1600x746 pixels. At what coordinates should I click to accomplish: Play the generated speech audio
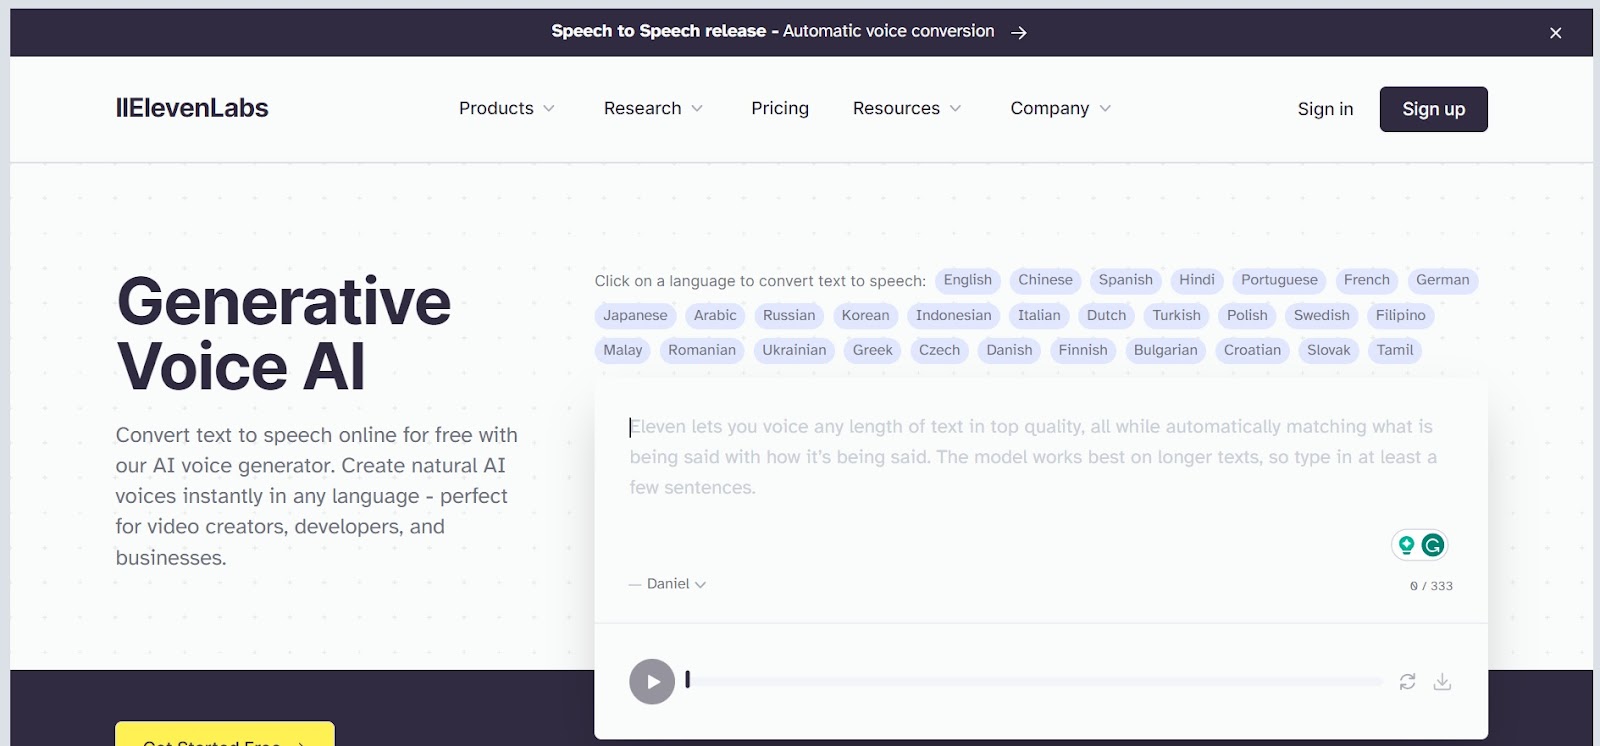(x=652, y=682)
